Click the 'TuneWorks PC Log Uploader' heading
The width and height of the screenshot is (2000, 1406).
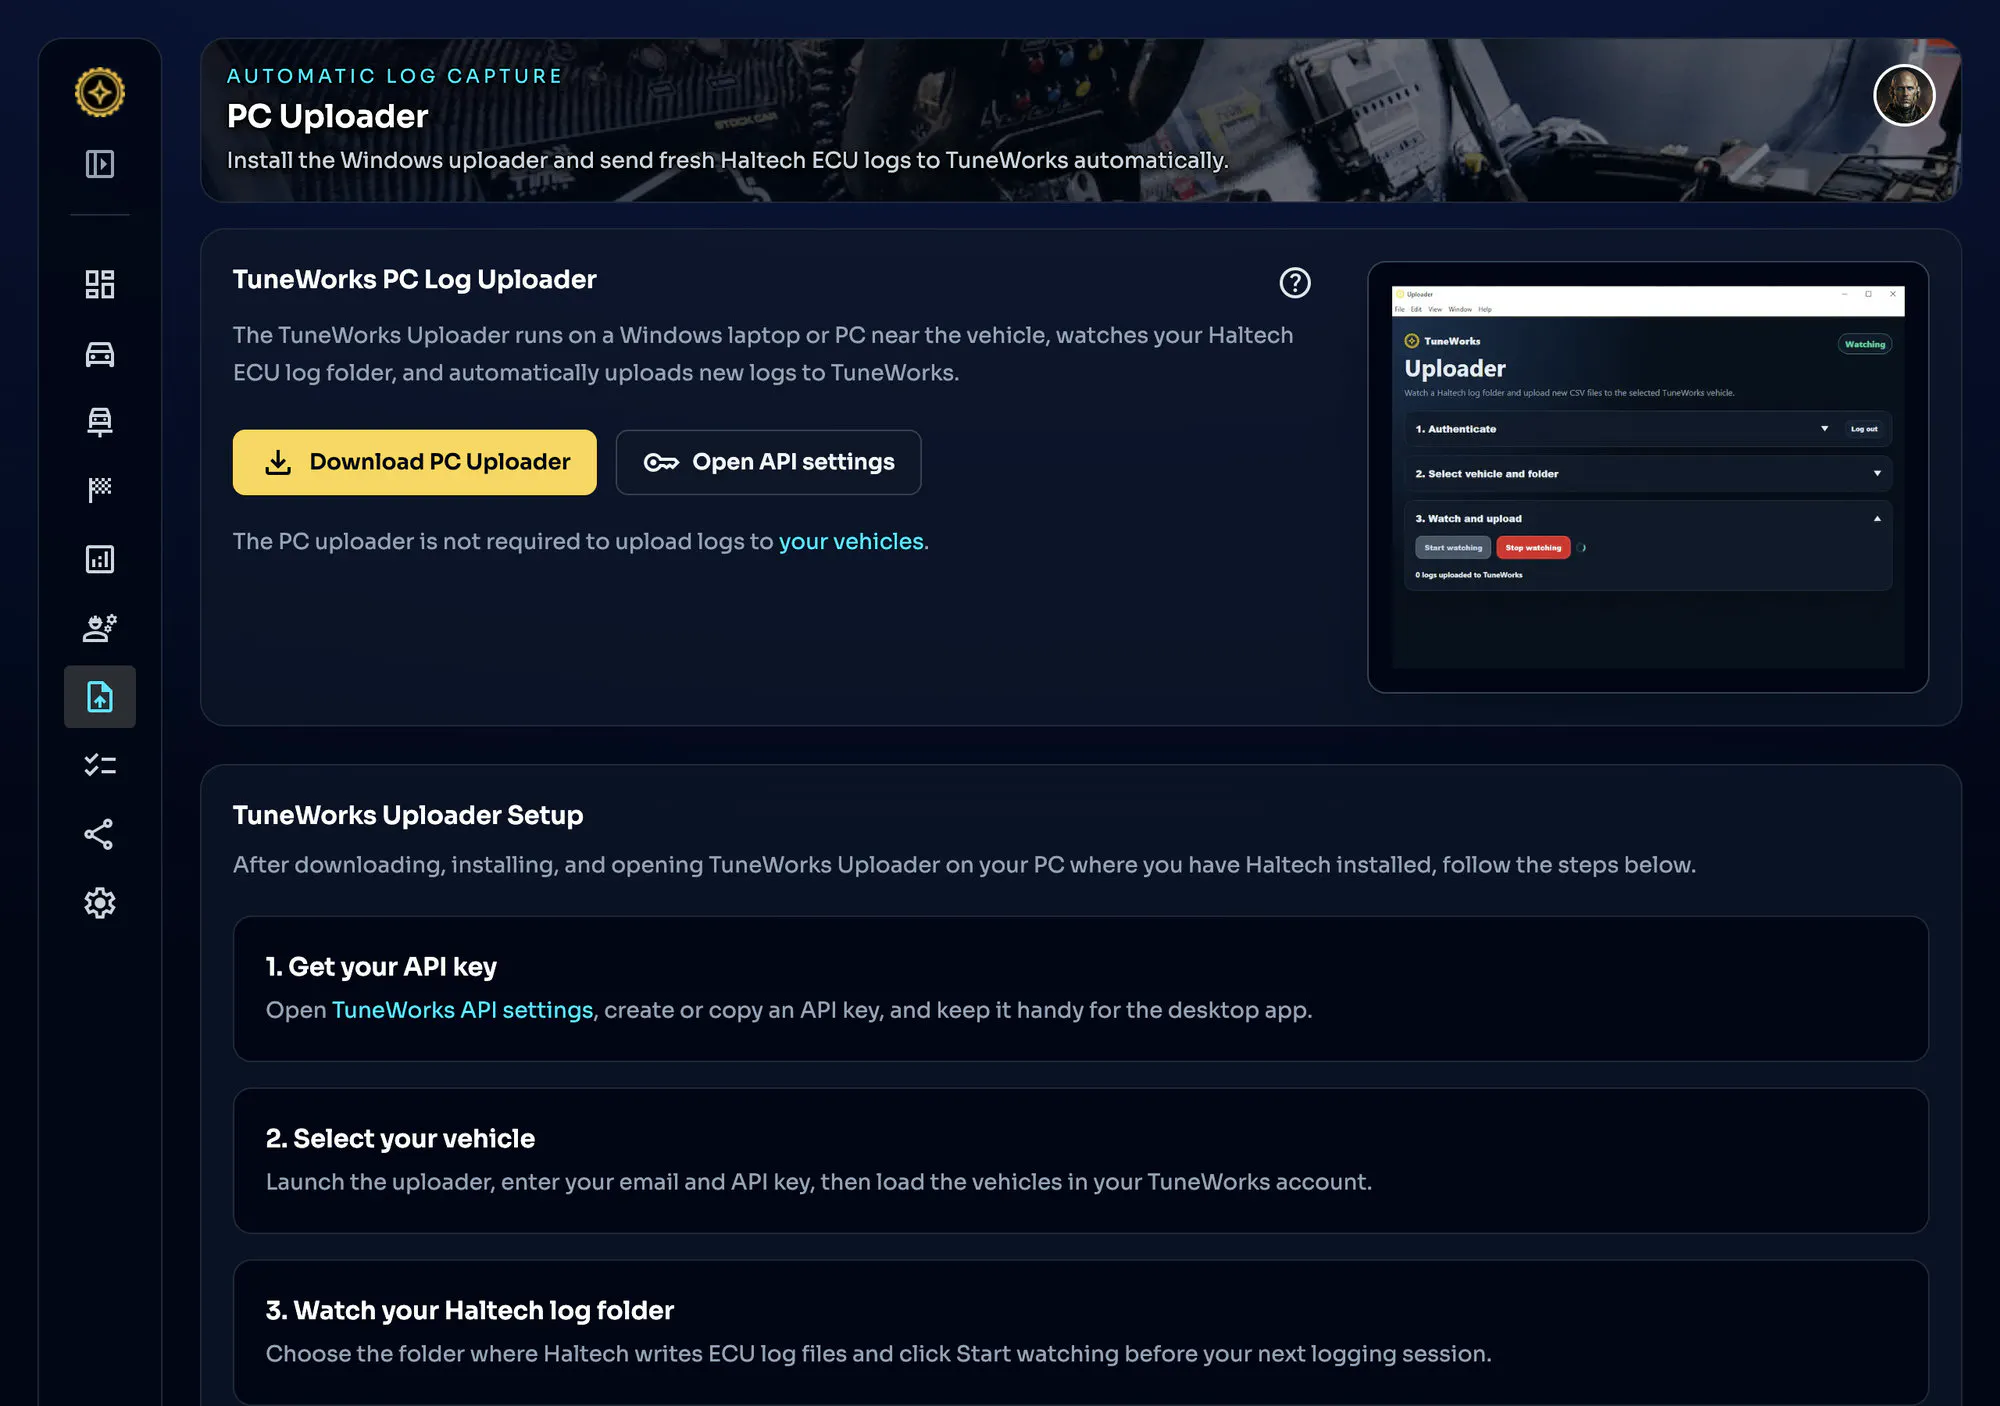pyautogui.click(x=415, y=280)
